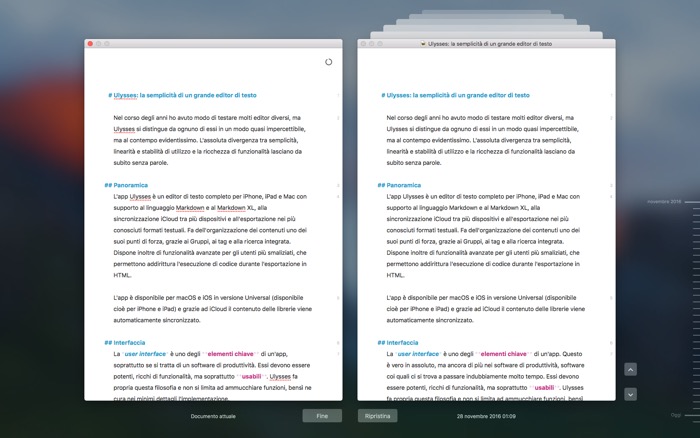Click 'Nel corso degli anni' paragraph in version window

[x=483, y=140]
